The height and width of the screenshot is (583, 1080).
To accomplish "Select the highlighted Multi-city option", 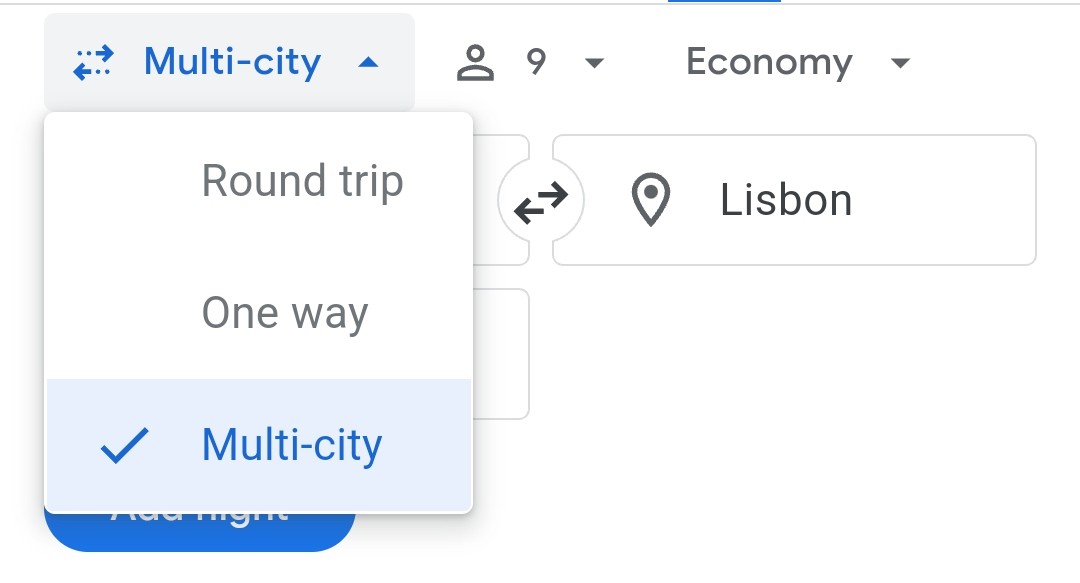I will (259, 444).
